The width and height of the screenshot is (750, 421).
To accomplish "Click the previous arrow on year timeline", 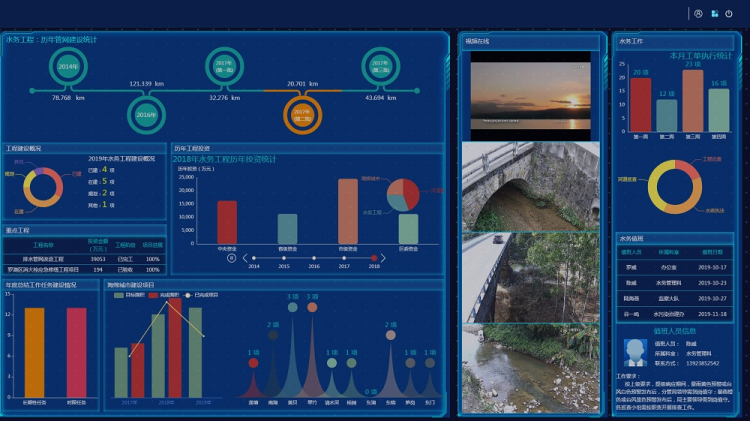I will pos(243,257).
